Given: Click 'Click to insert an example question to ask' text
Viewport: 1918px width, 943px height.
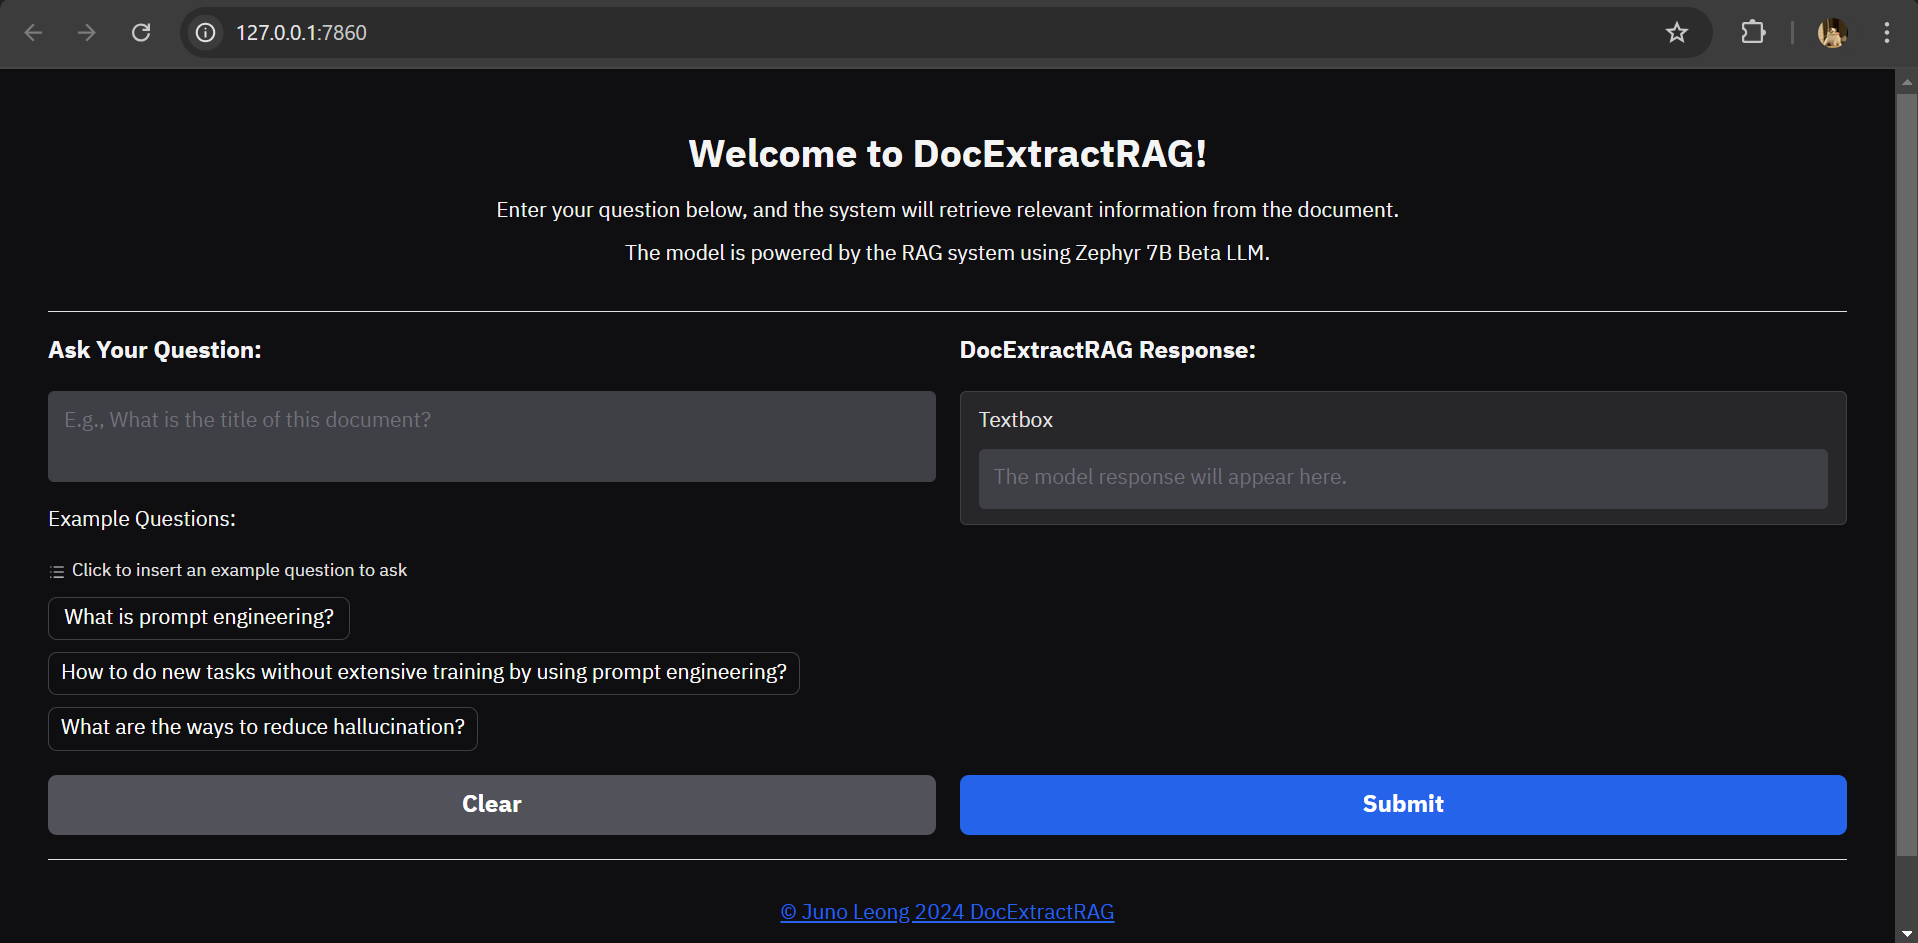Looking at the screenshot, I should pyautogui.click(x=239, y=570).
